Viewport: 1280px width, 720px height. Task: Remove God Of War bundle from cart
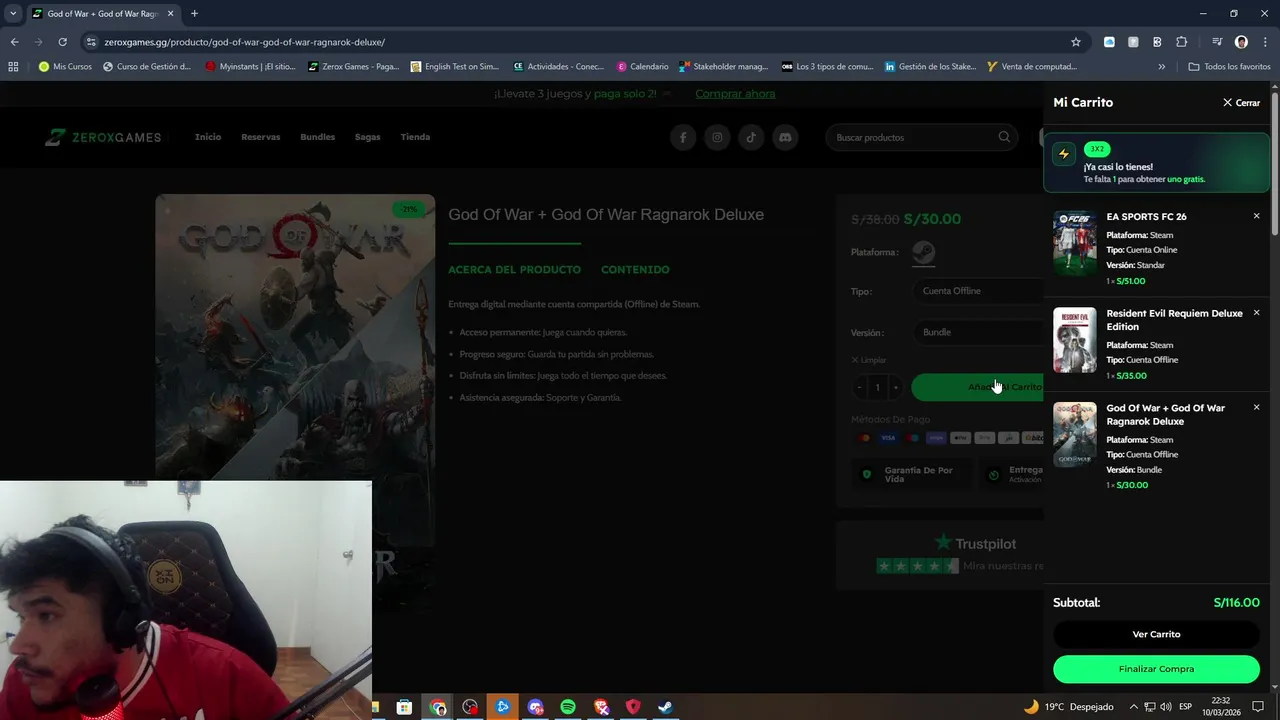pyautogui.click(x=1257, y=407)
